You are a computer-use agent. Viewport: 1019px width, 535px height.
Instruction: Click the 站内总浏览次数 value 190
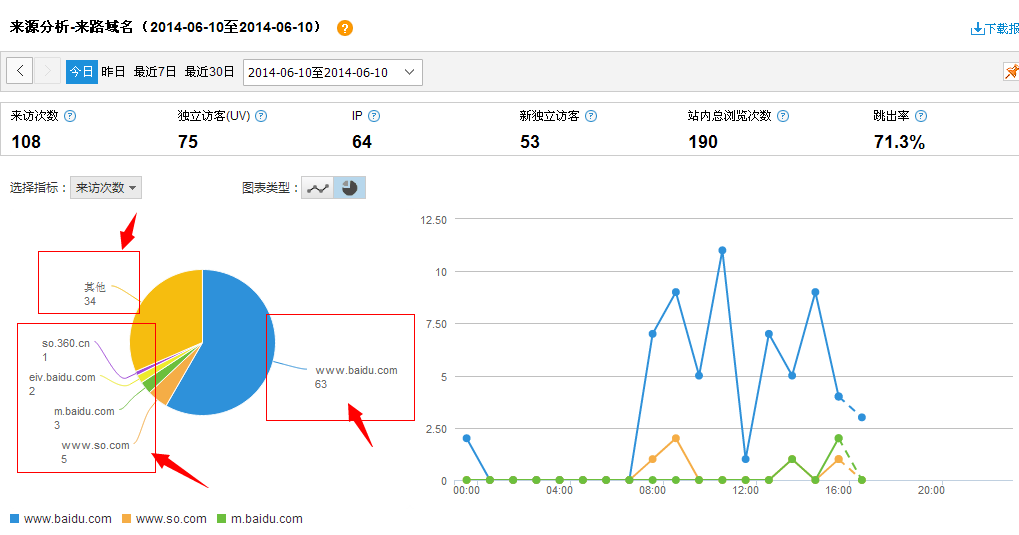[703, 142]
